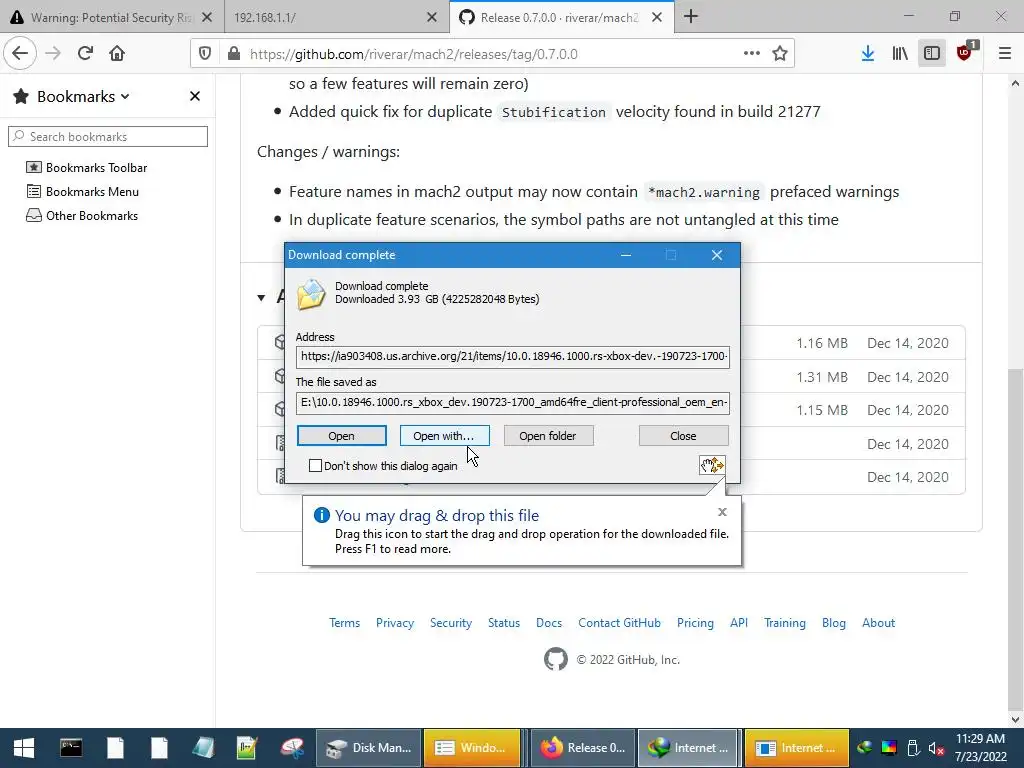Open the Firefox hamburger menu
Viewport: 1024px width, 768px height.
coord(1005,54)
